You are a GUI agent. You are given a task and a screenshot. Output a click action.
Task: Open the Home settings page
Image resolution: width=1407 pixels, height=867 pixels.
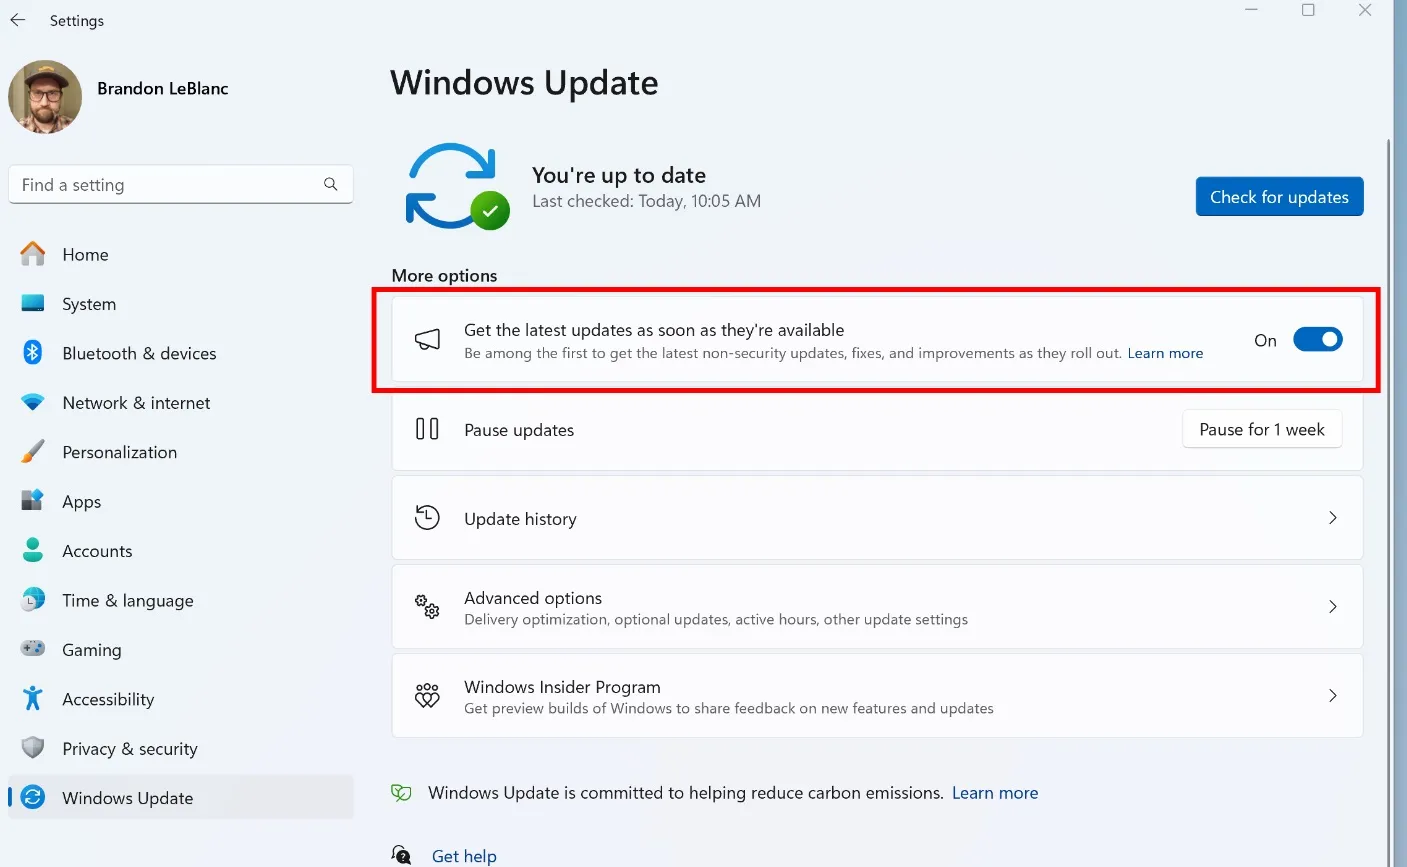pos(181,255)
